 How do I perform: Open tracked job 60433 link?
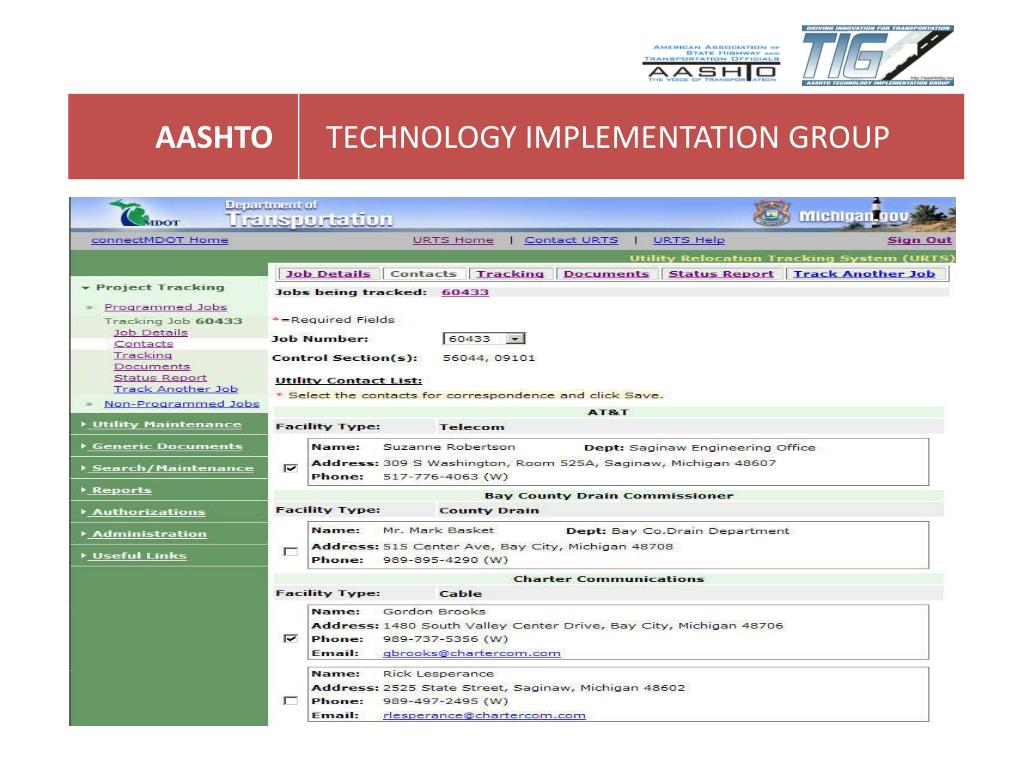pos(465,292)
